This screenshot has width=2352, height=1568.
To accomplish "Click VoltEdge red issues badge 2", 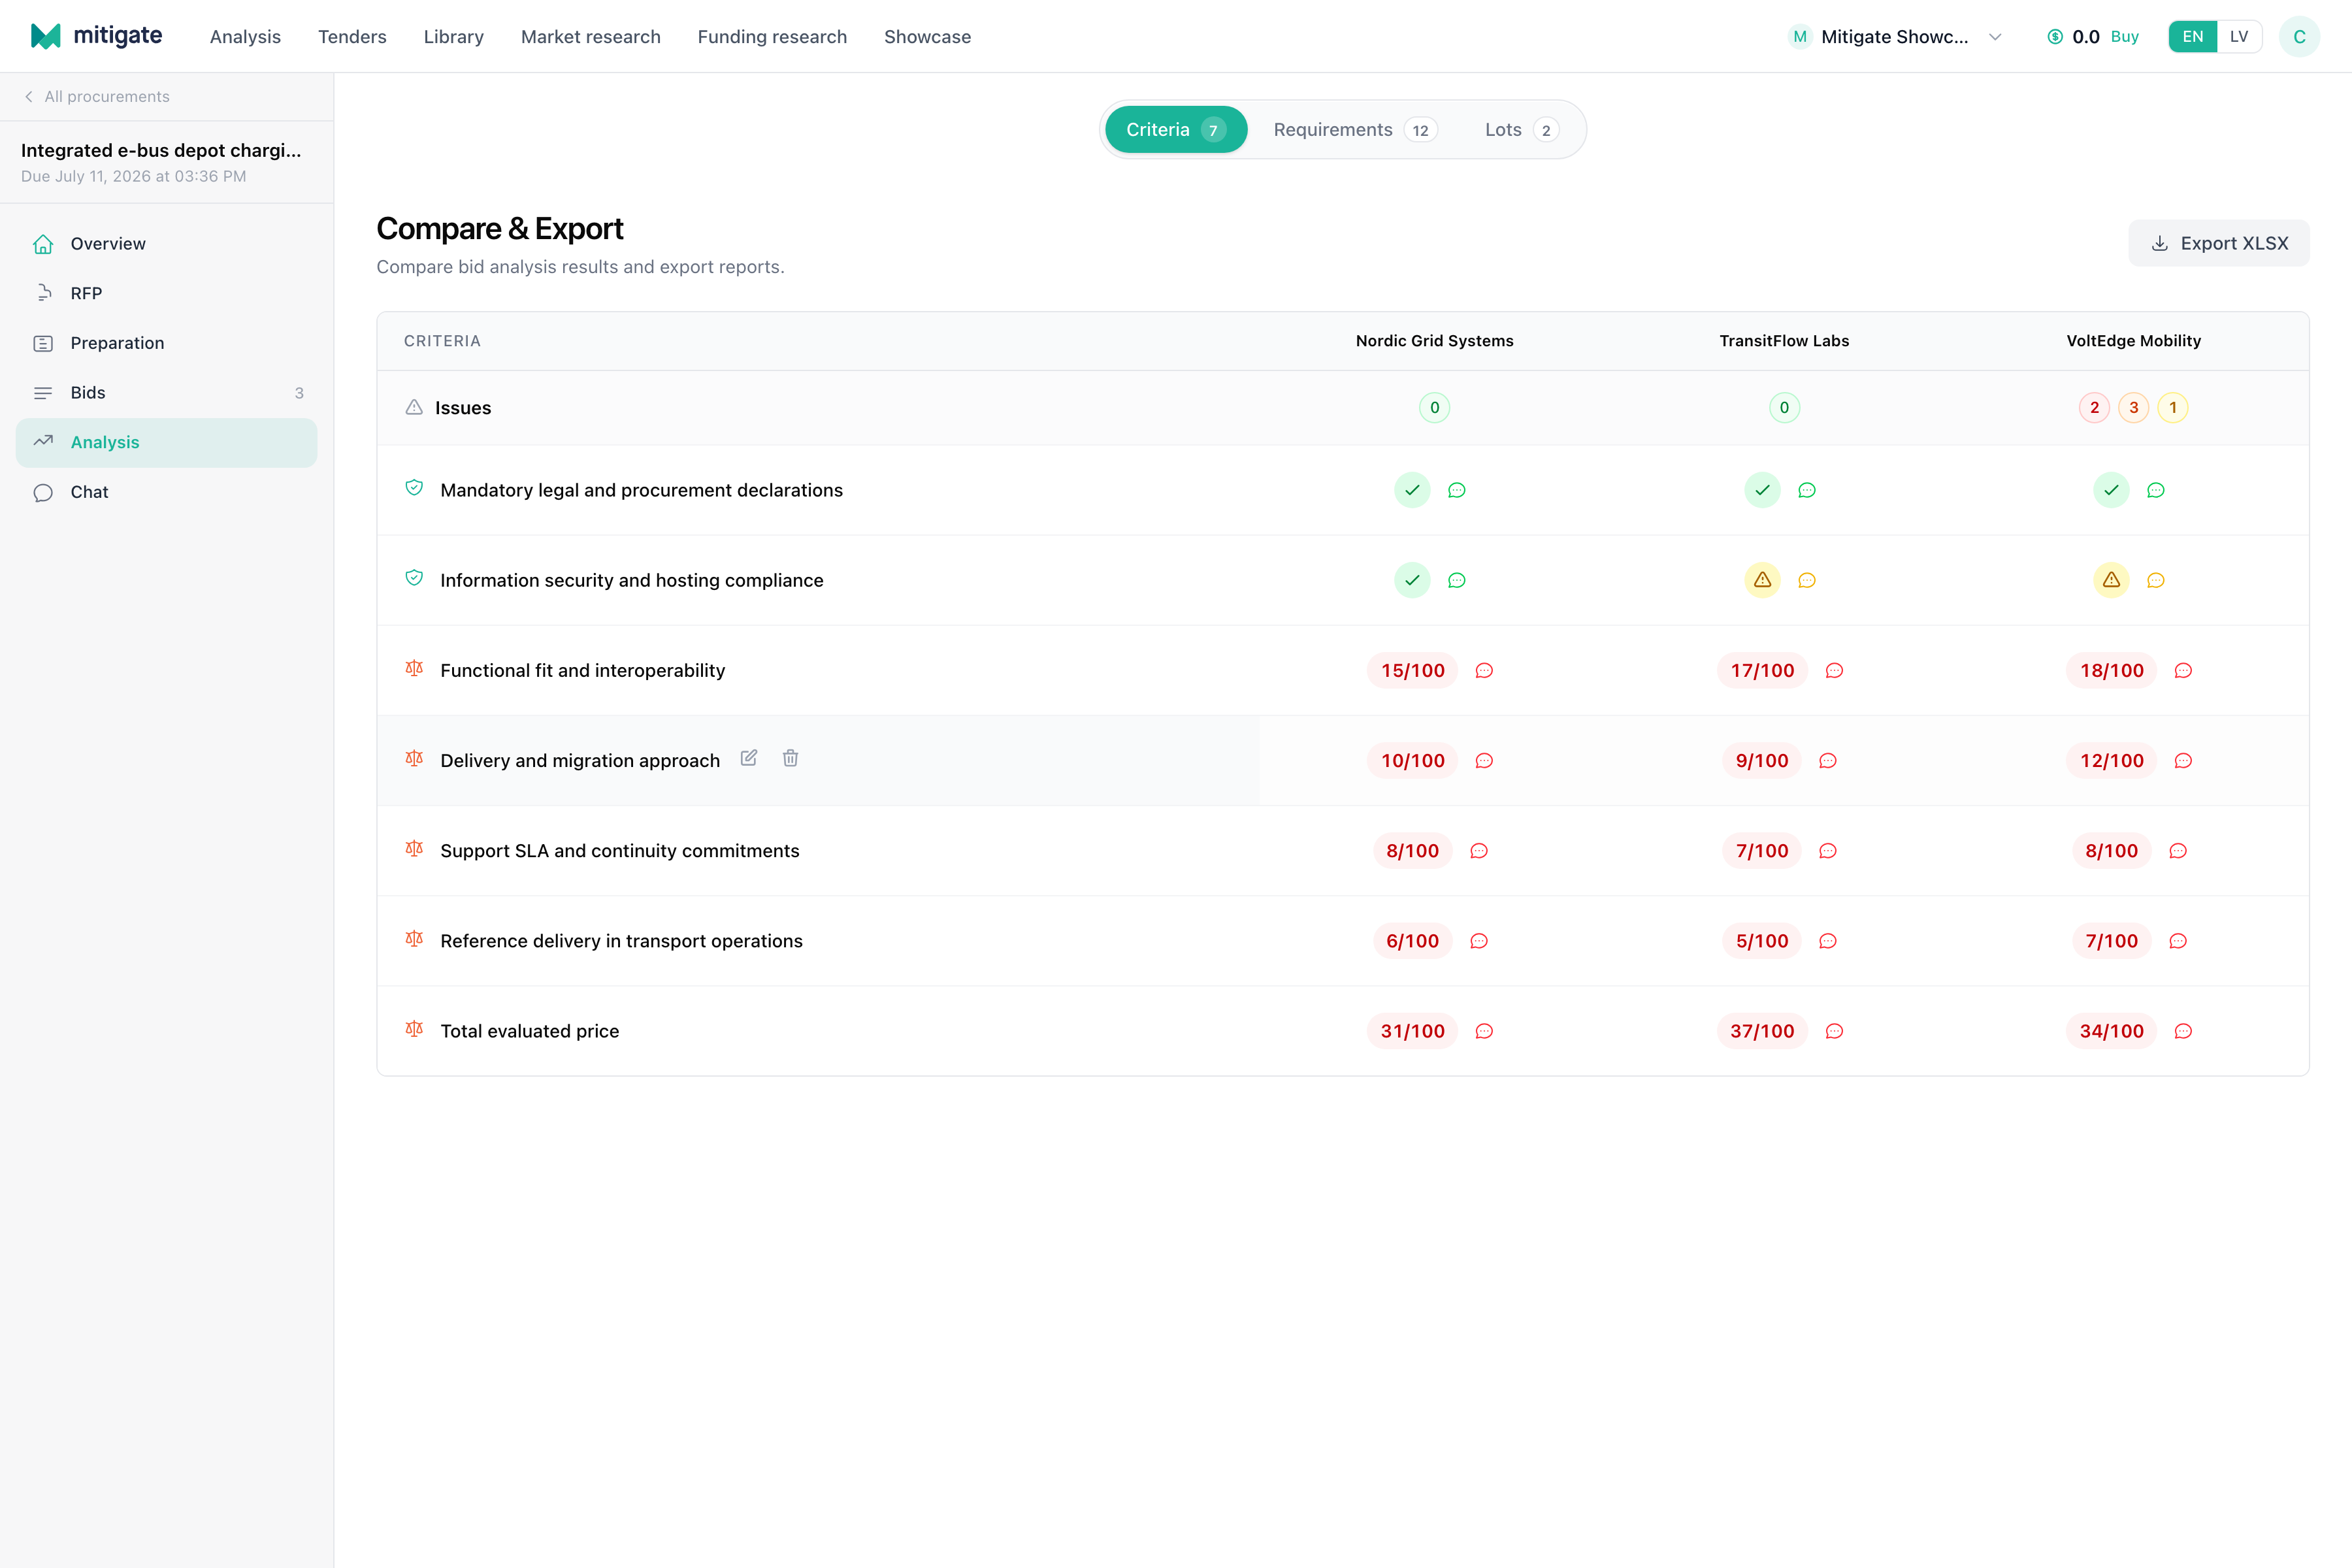I will click(2094, 408).
